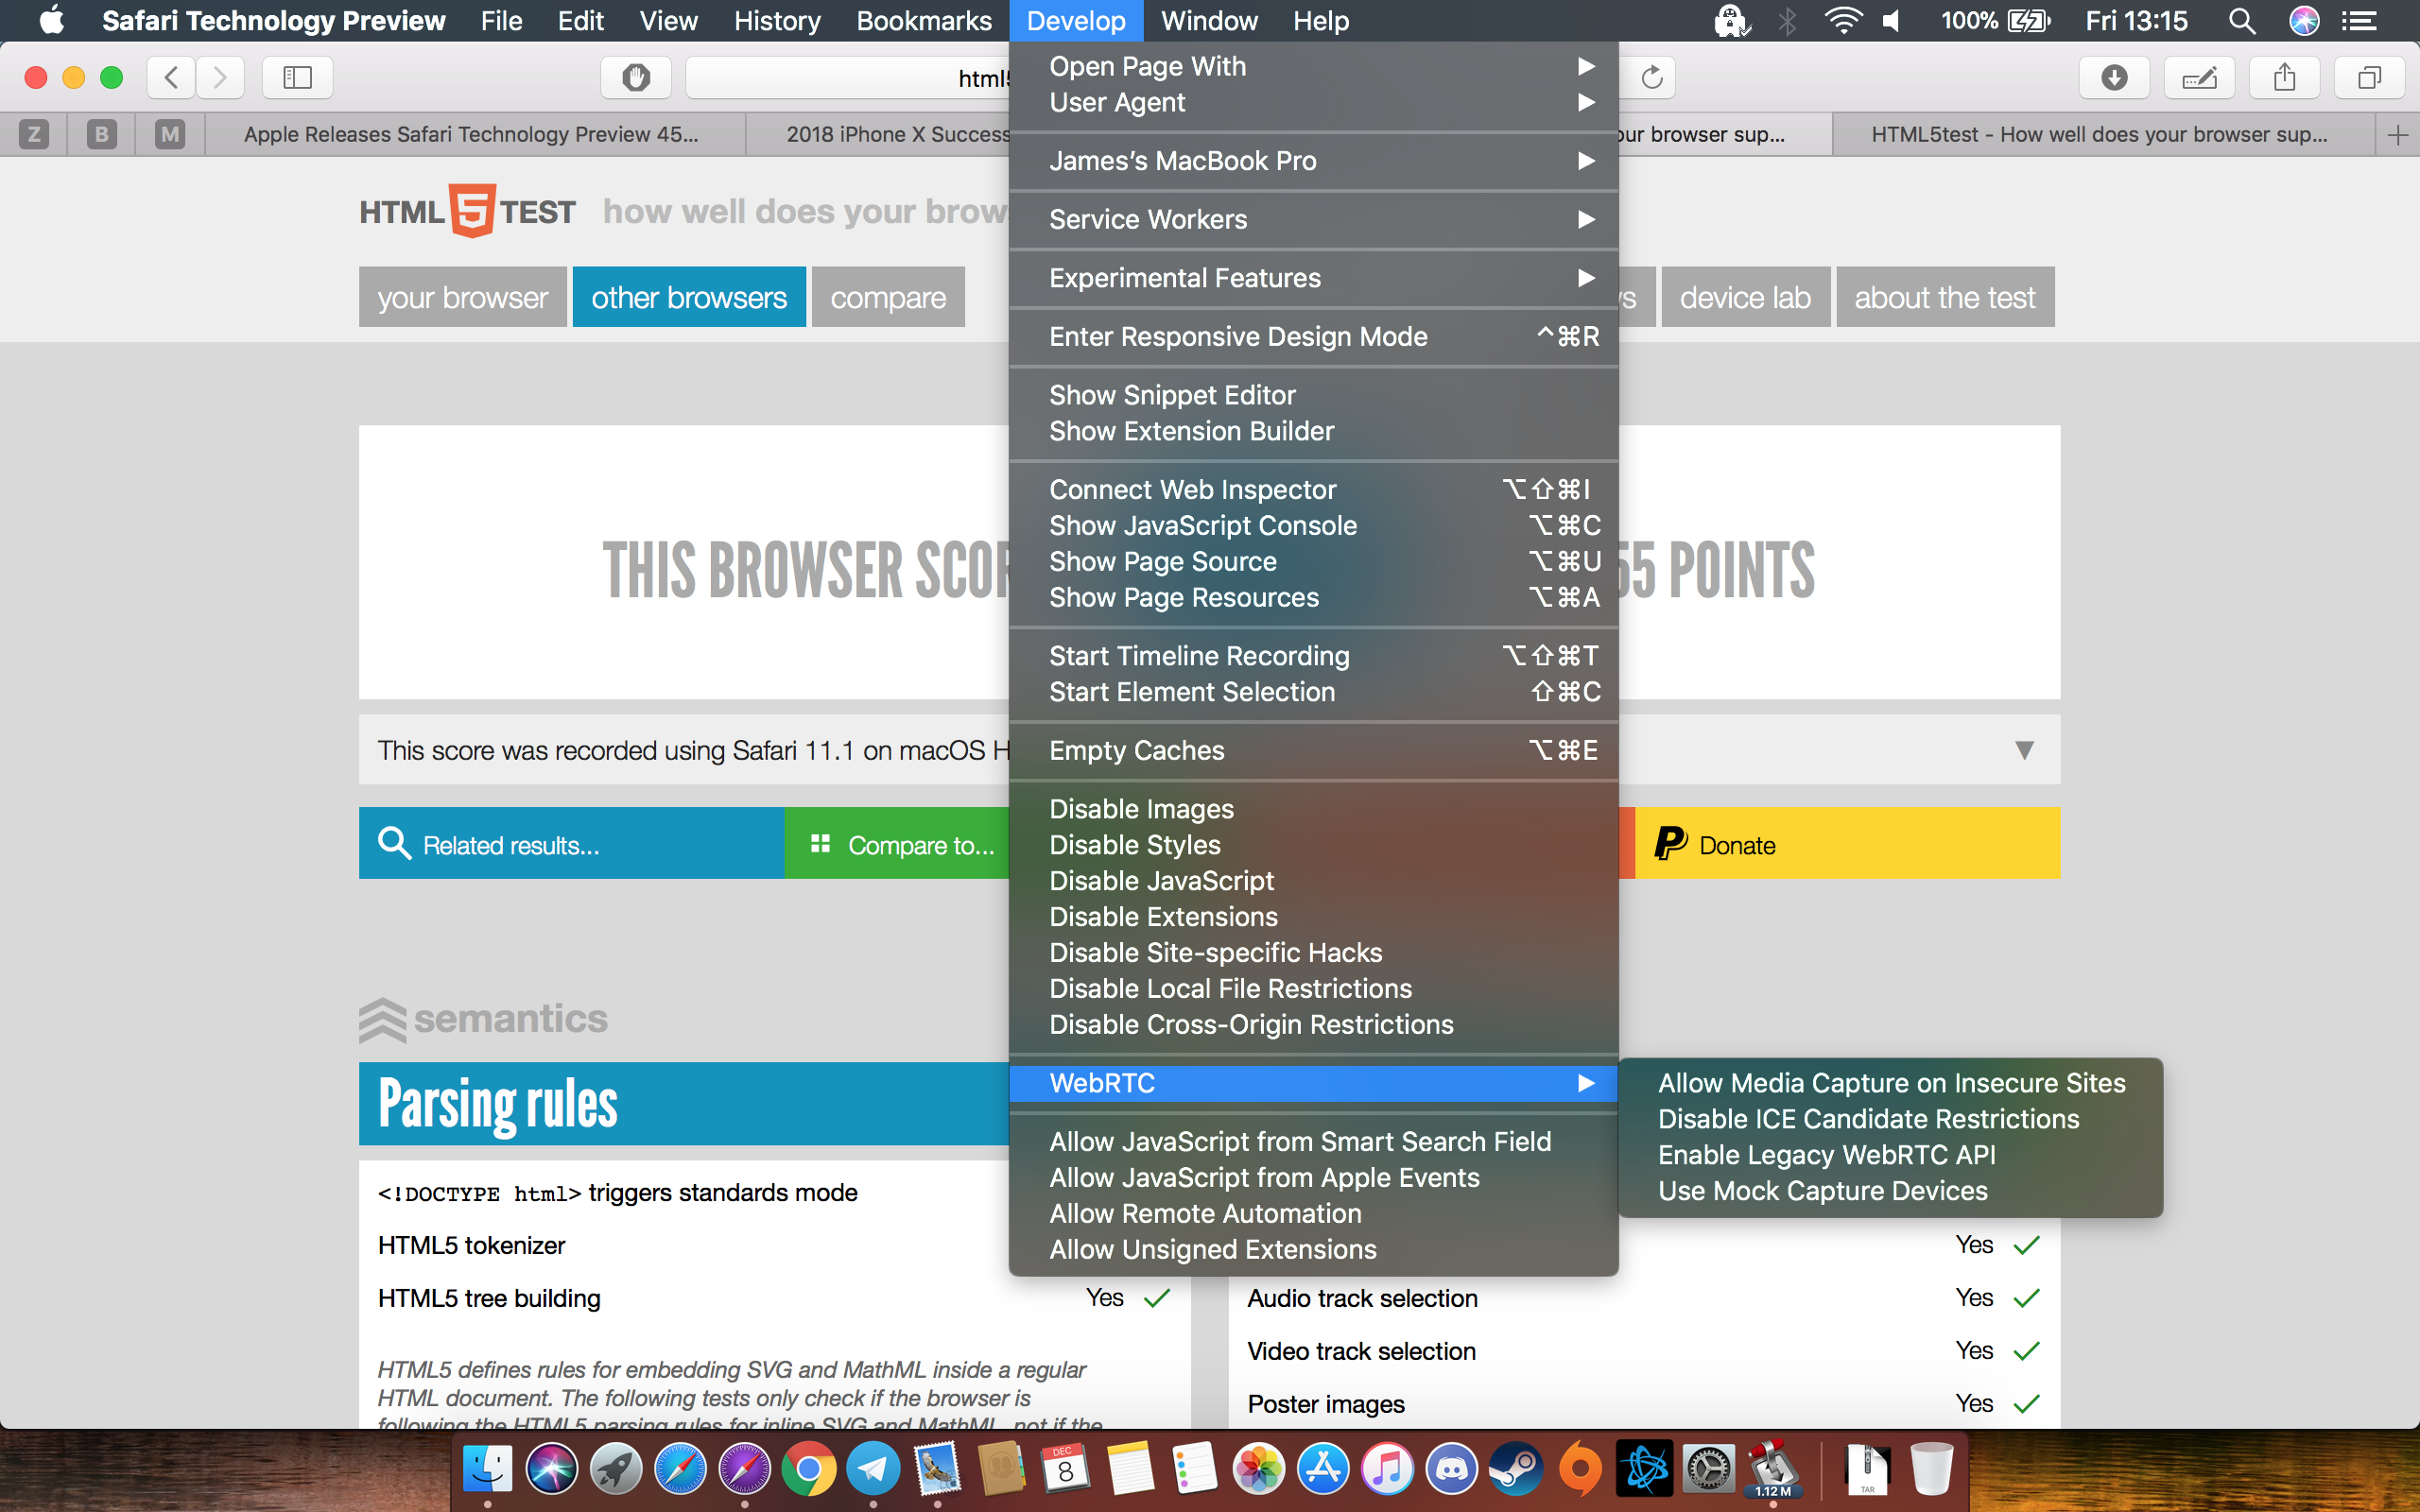Viewport: 2420px width, 1512px height.
Task: Select Start Timeline Recording
Action: point(1313,656)
